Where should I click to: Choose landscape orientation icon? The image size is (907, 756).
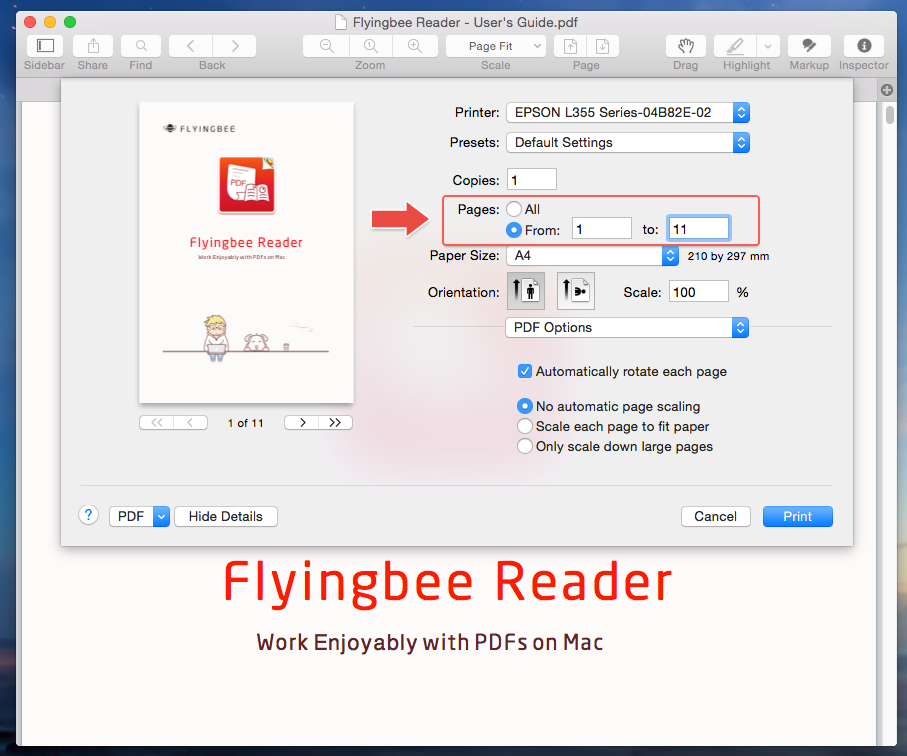576,291
